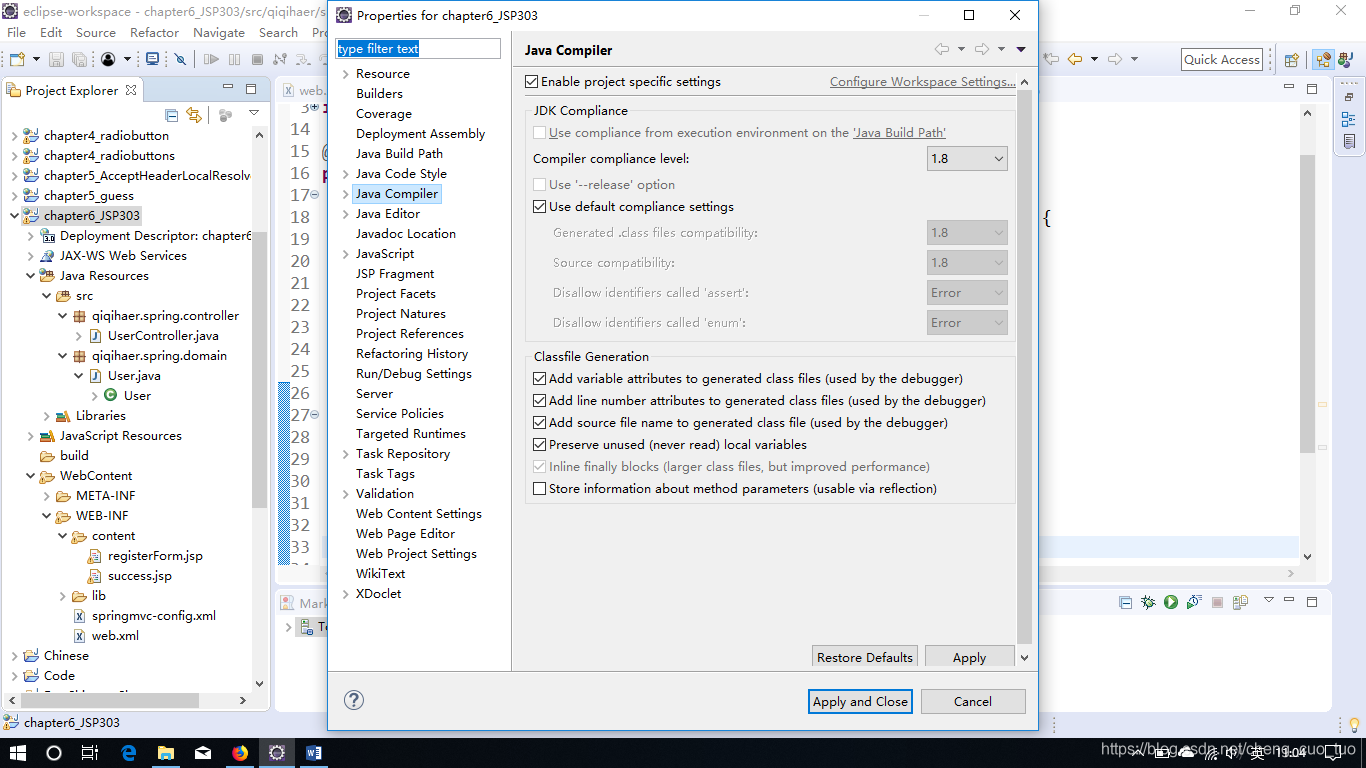Click Restore icon in right trim bar
This screenshot has width=1366, height=768.
point(1349,97)
